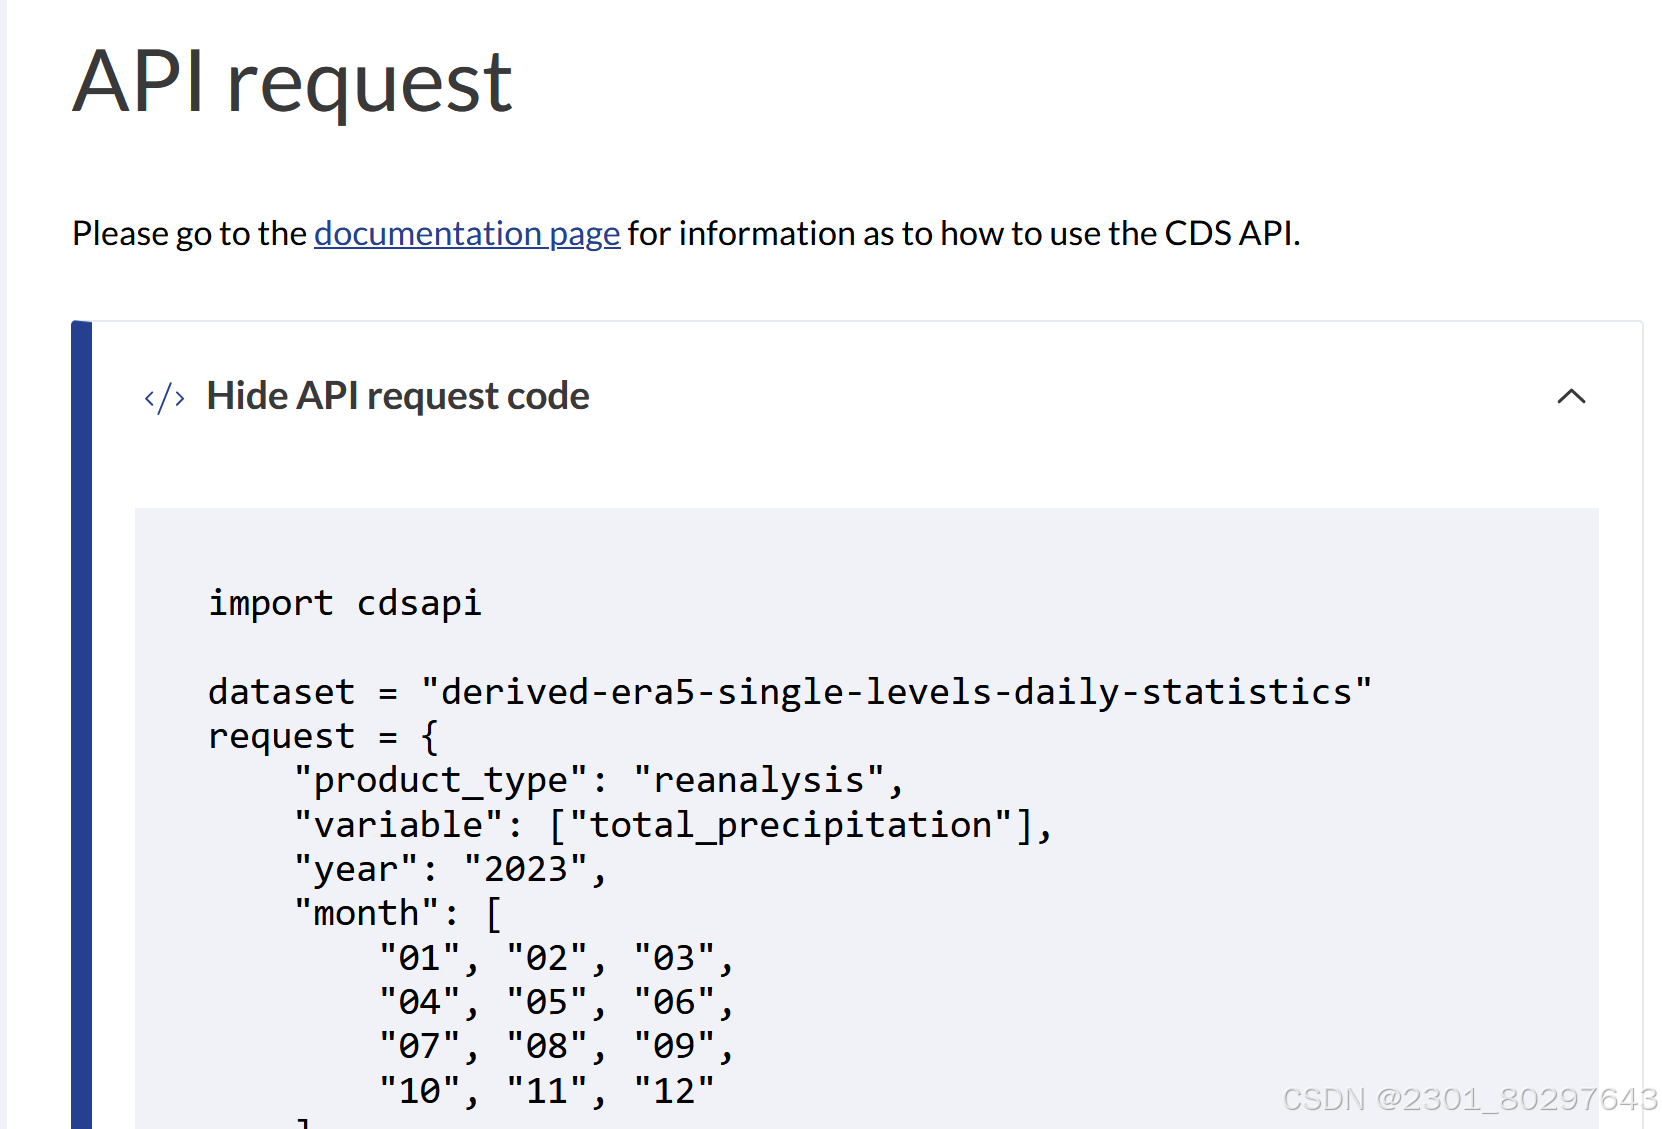Click the derived-era5-single-levels-daily-statistics dataset name
Viewport: 1662px width, 1129px height.
click(x=897, y=690)
